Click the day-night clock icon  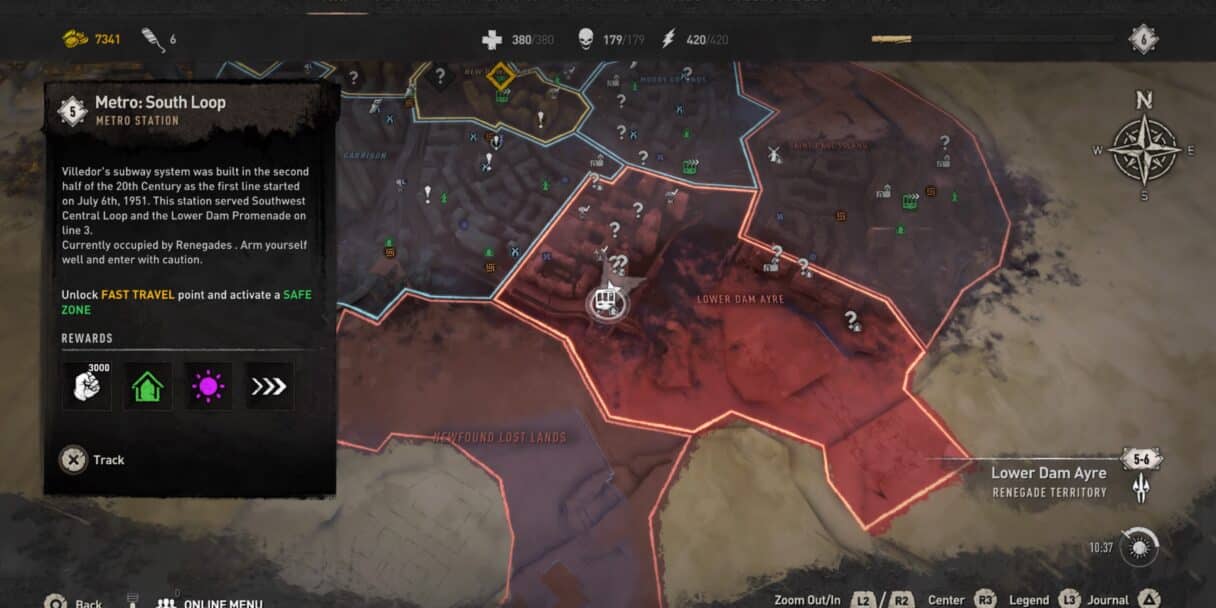pyautogui.click(x=1140, y=547)
